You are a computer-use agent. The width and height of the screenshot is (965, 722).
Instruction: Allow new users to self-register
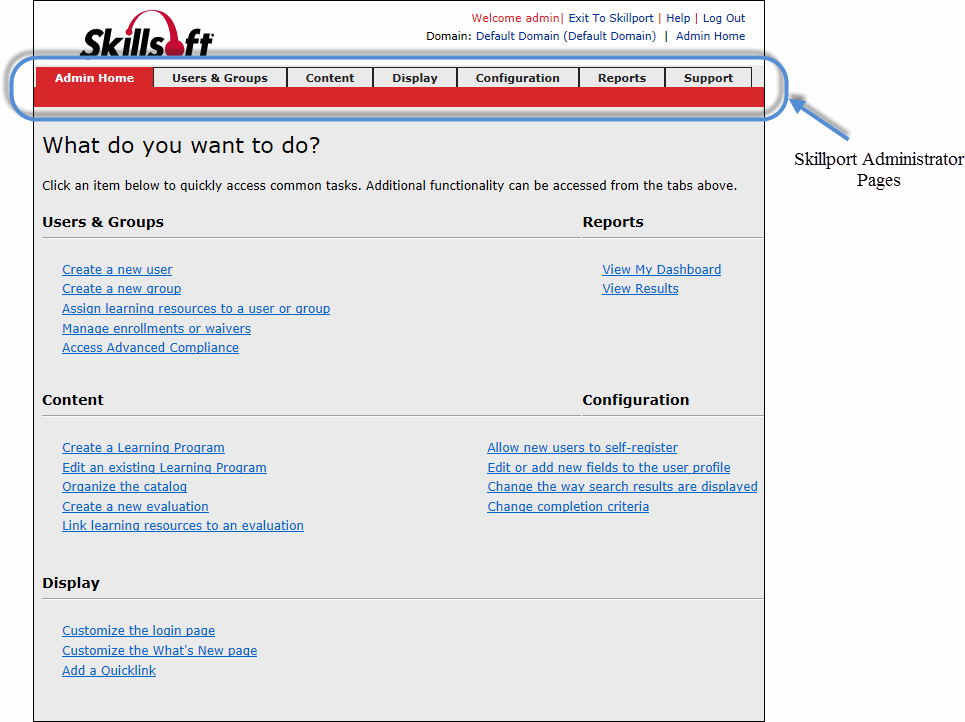582,447
